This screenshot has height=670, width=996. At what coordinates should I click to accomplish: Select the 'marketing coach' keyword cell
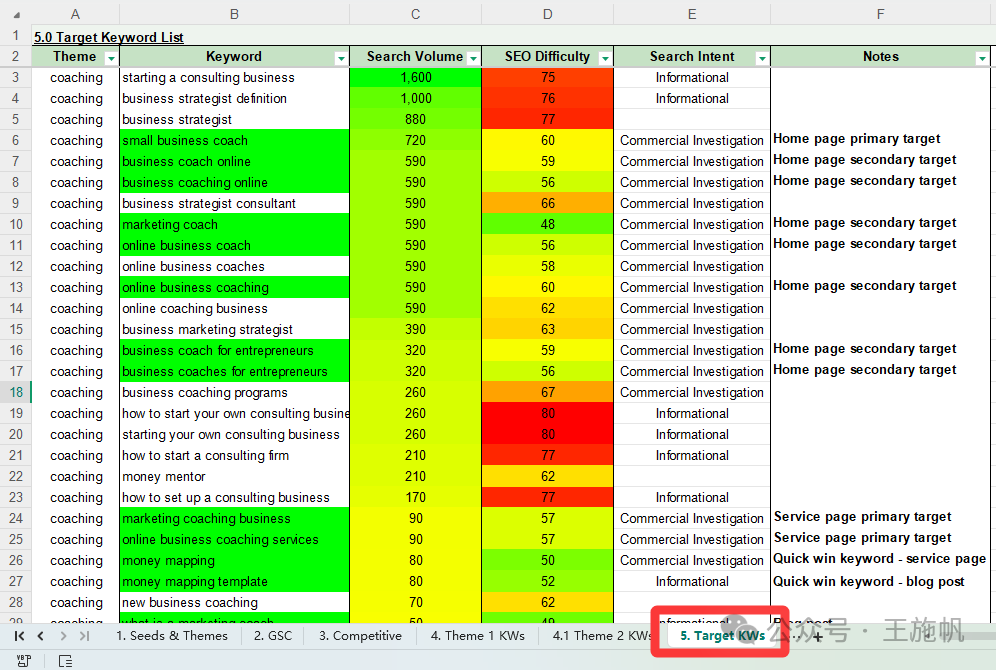tap(234, 224)
